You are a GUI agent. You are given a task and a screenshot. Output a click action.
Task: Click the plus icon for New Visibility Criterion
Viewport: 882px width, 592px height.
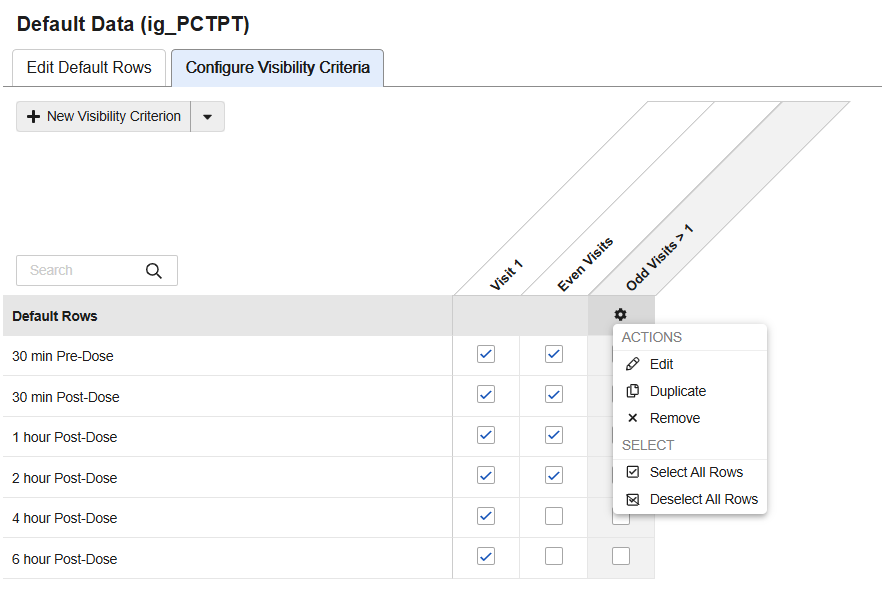click(33, 116)
